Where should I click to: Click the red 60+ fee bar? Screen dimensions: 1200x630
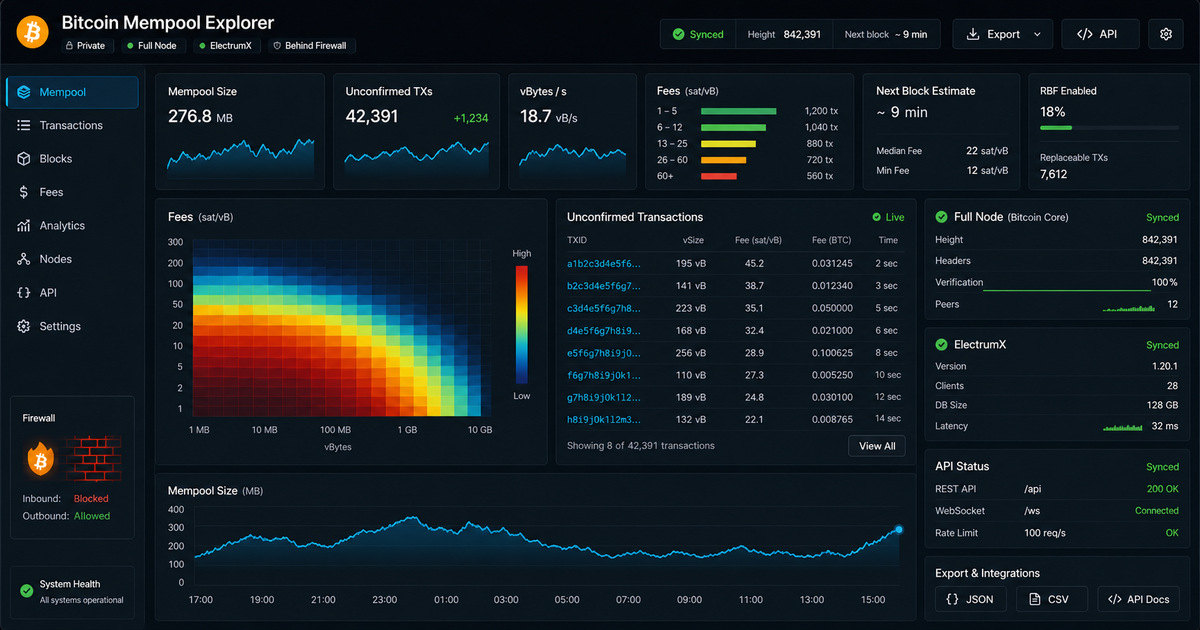(719, 176)
